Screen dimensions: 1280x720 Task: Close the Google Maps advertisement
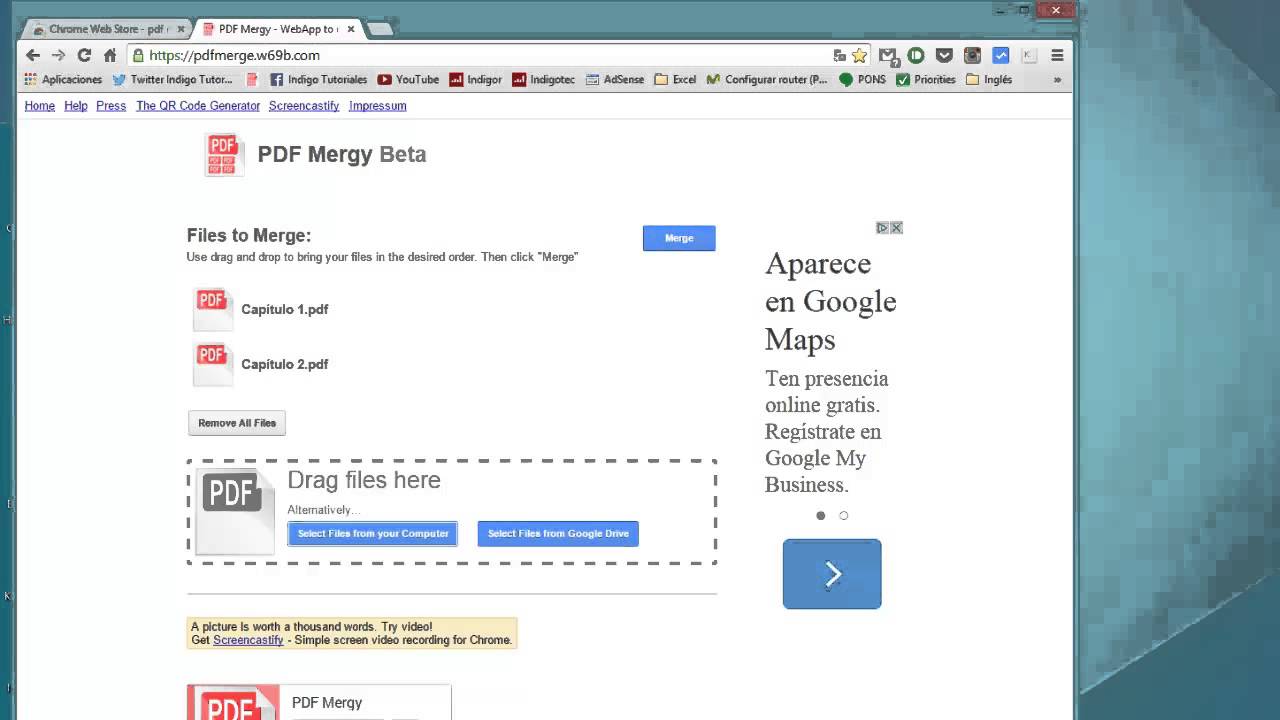tap(897, 228)
